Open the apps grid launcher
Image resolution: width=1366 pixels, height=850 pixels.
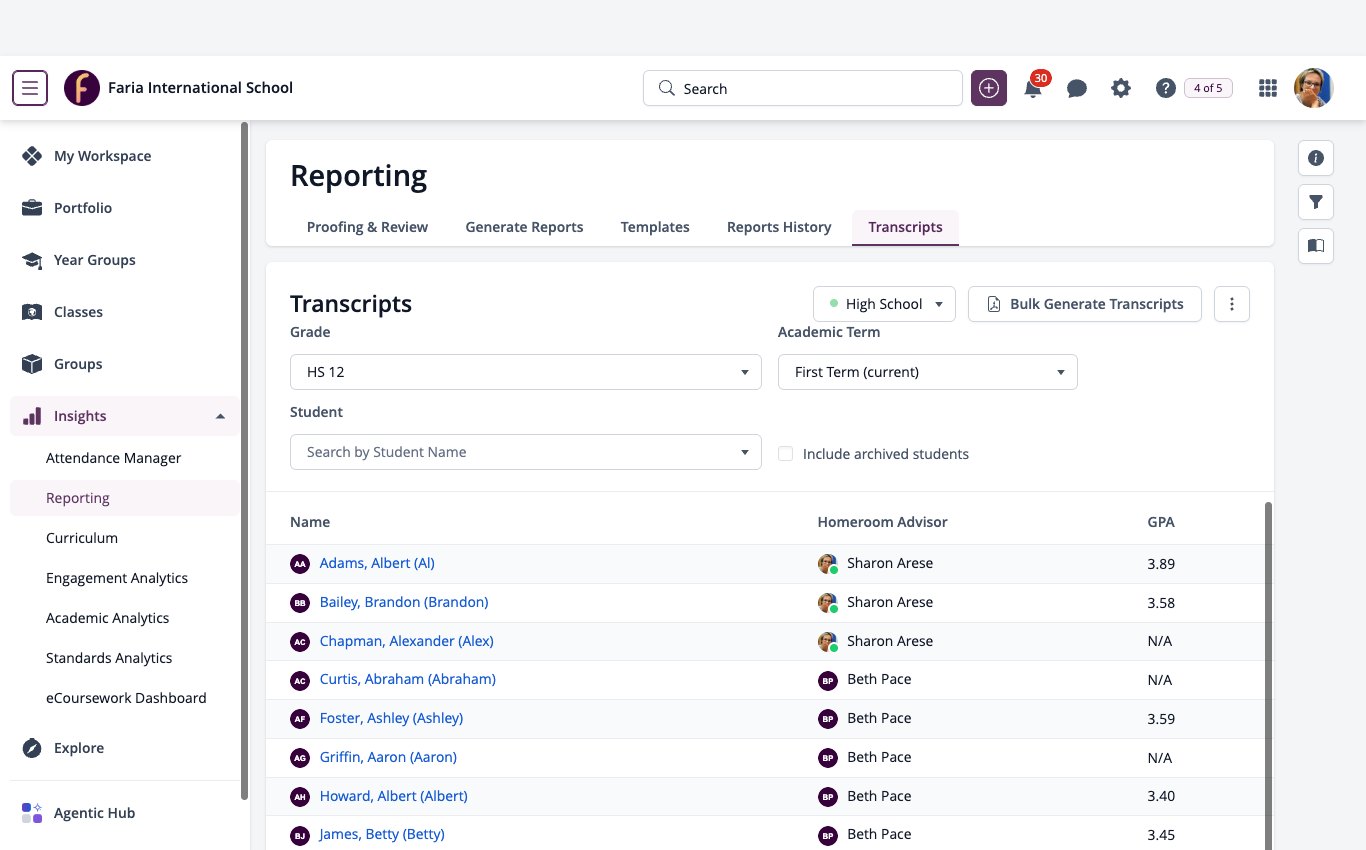1268,88
